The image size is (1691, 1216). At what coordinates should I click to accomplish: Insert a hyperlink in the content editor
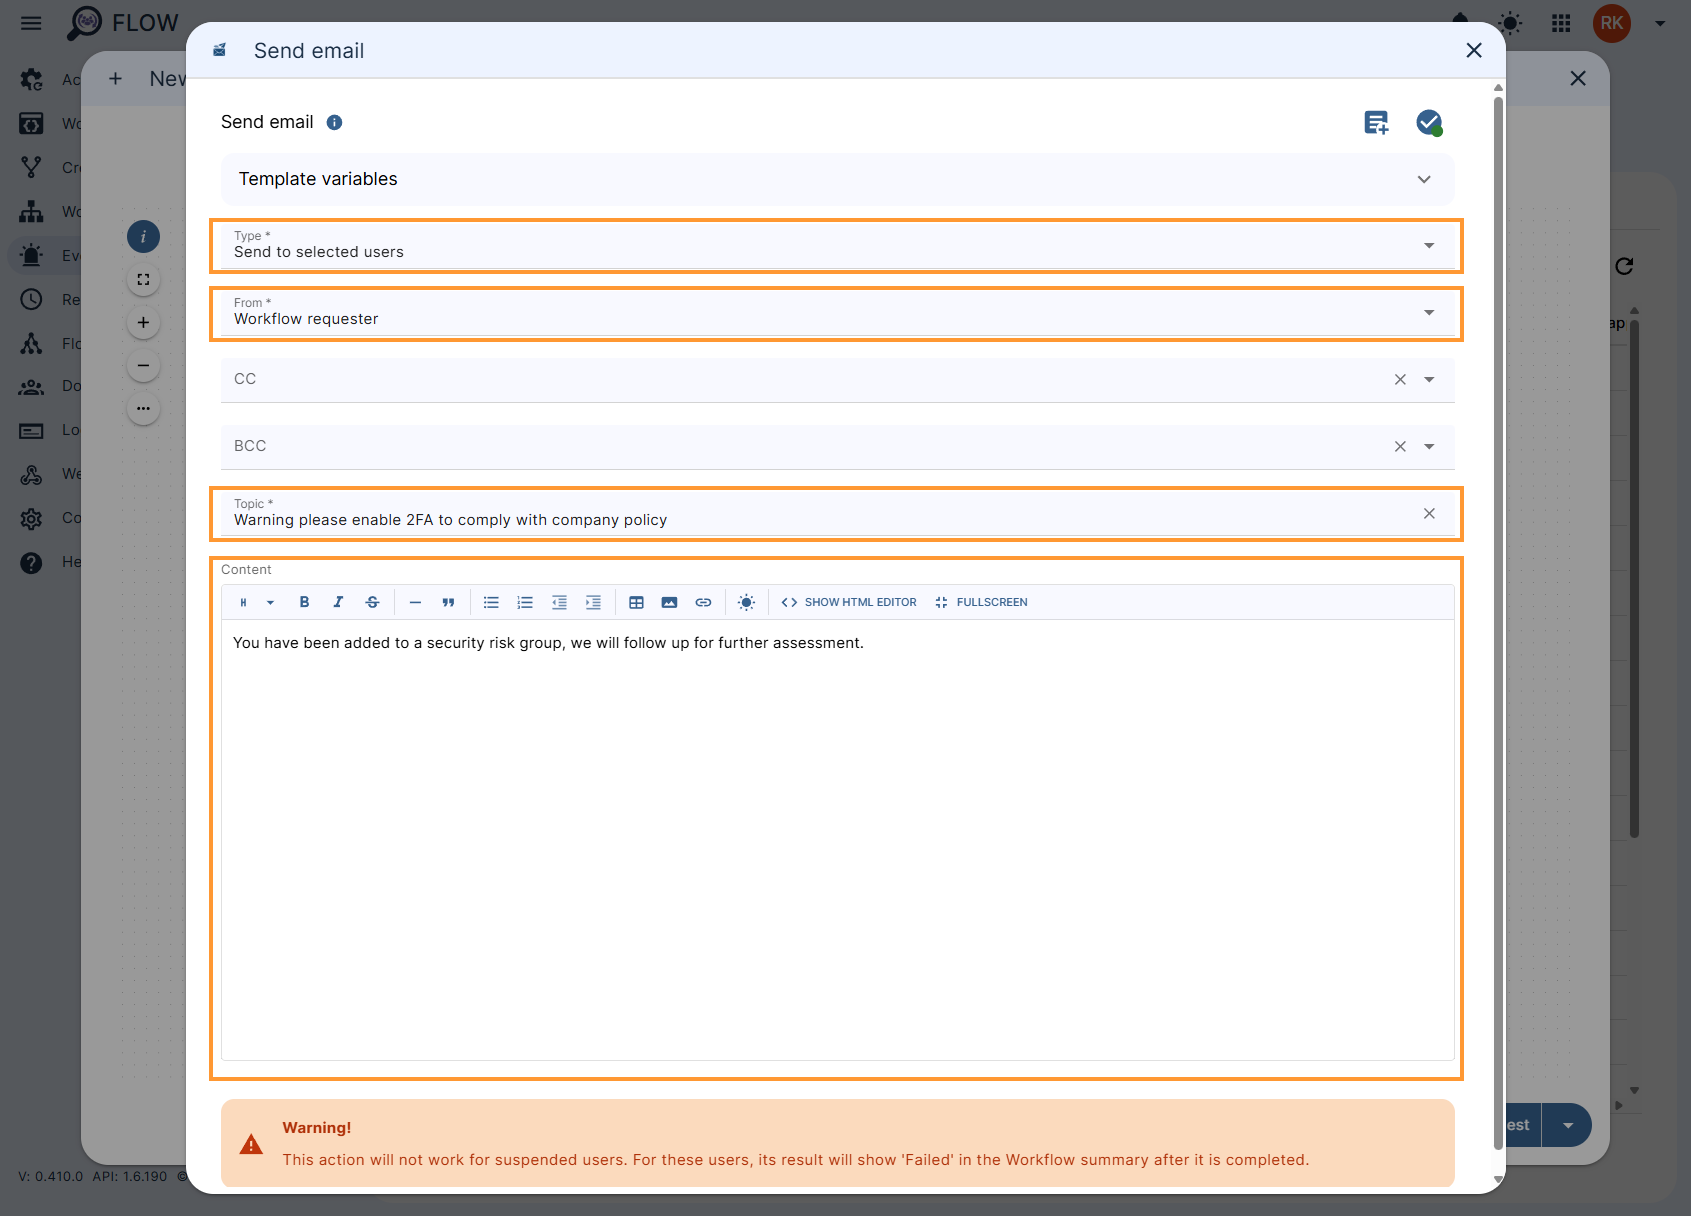pyautogui.click(x=703, y=602)
